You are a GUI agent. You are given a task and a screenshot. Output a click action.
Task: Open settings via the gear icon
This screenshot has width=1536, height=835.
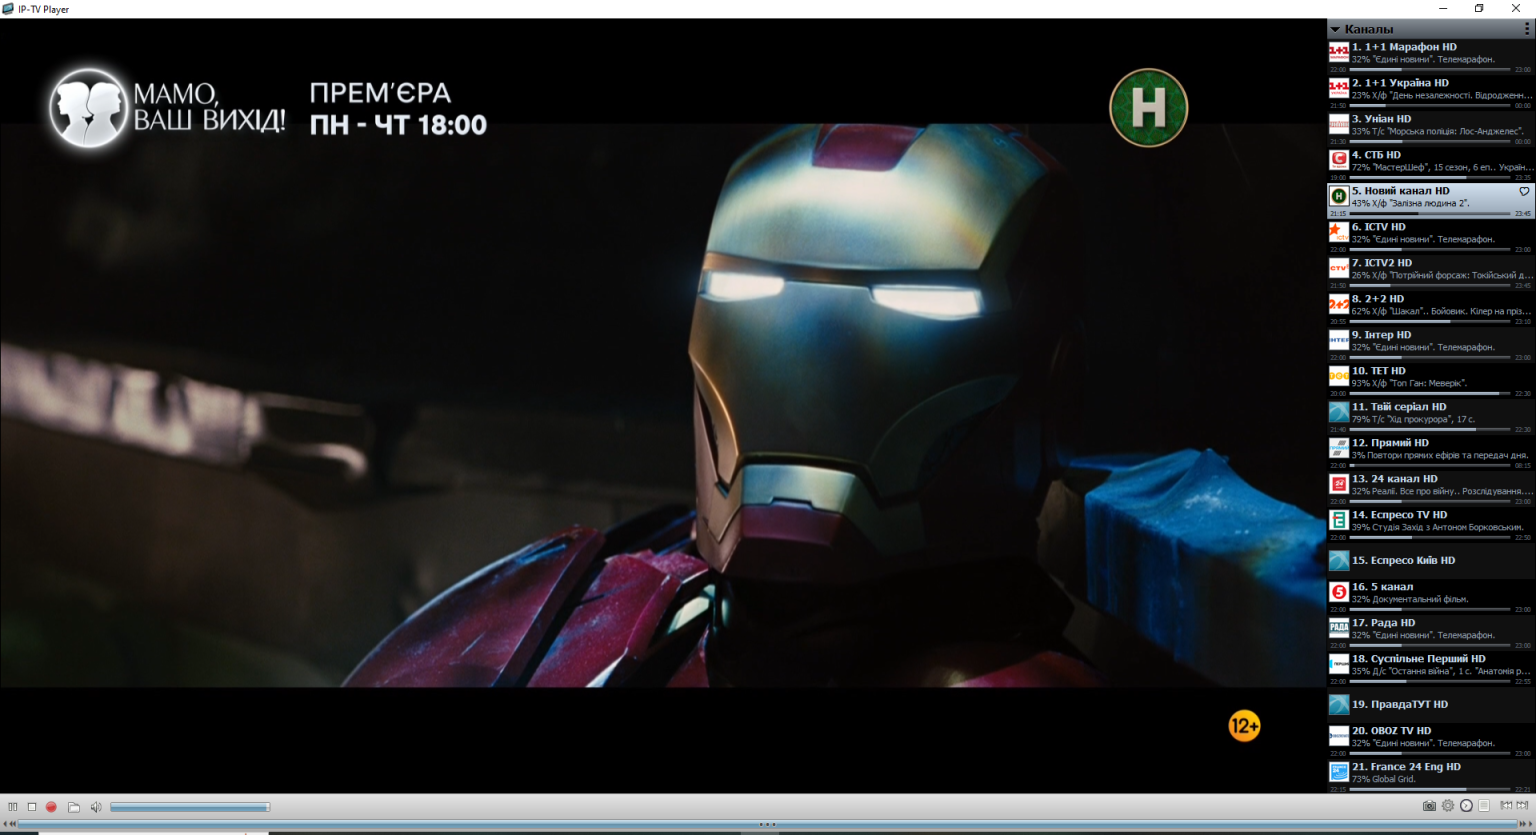tap(1447, 806)
